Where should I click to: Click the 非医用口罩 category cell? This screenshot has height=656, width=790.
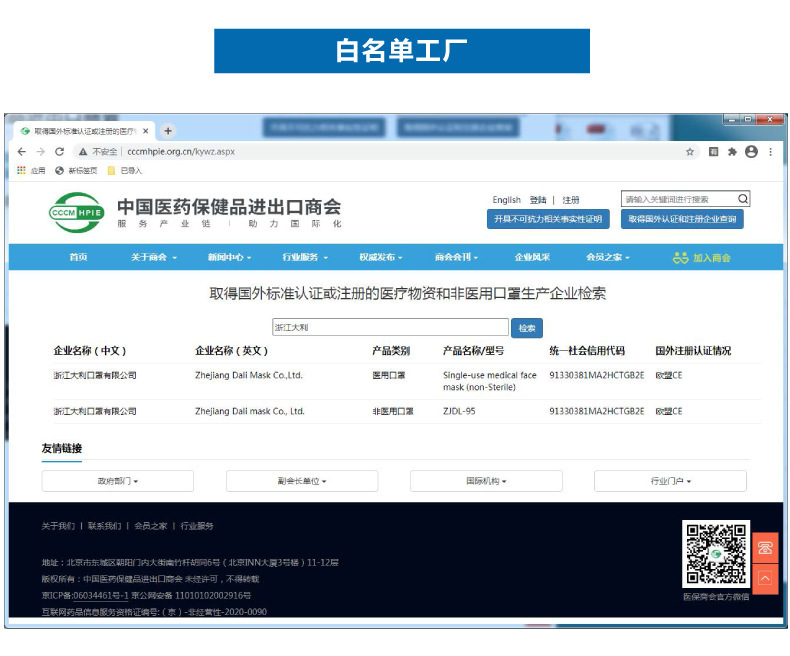coord(392,411)
